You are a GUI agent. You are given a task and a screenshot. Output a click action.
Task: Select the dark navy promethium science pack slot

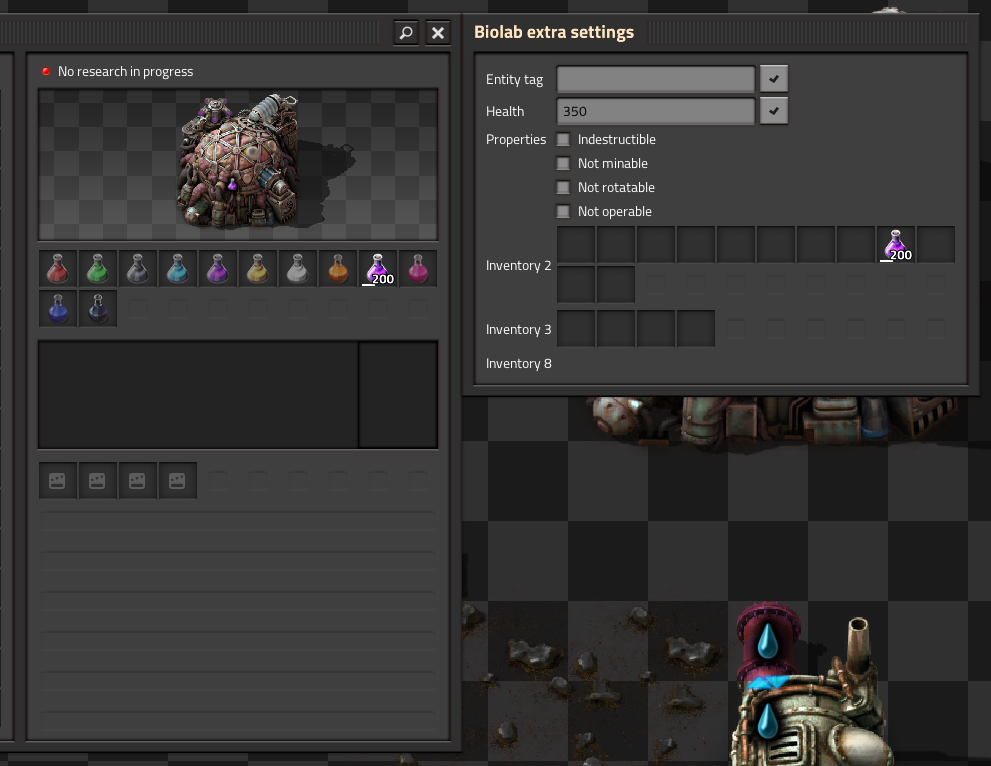point(97,308)
